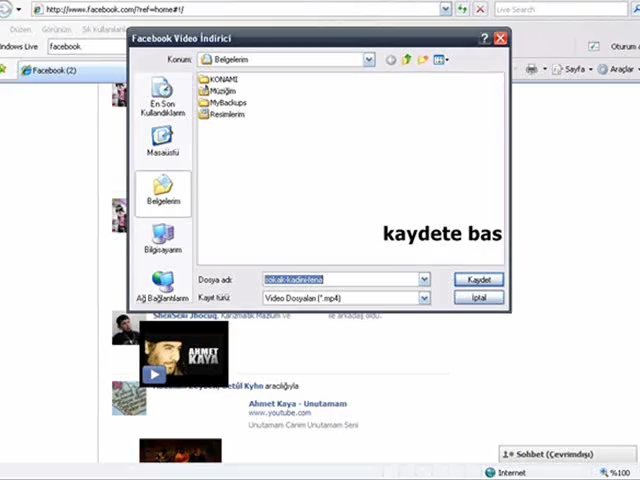This screenshot has height=480, width=640.
Task: Select the Facebook (2) browser tab
Action: tap(71, 71)
